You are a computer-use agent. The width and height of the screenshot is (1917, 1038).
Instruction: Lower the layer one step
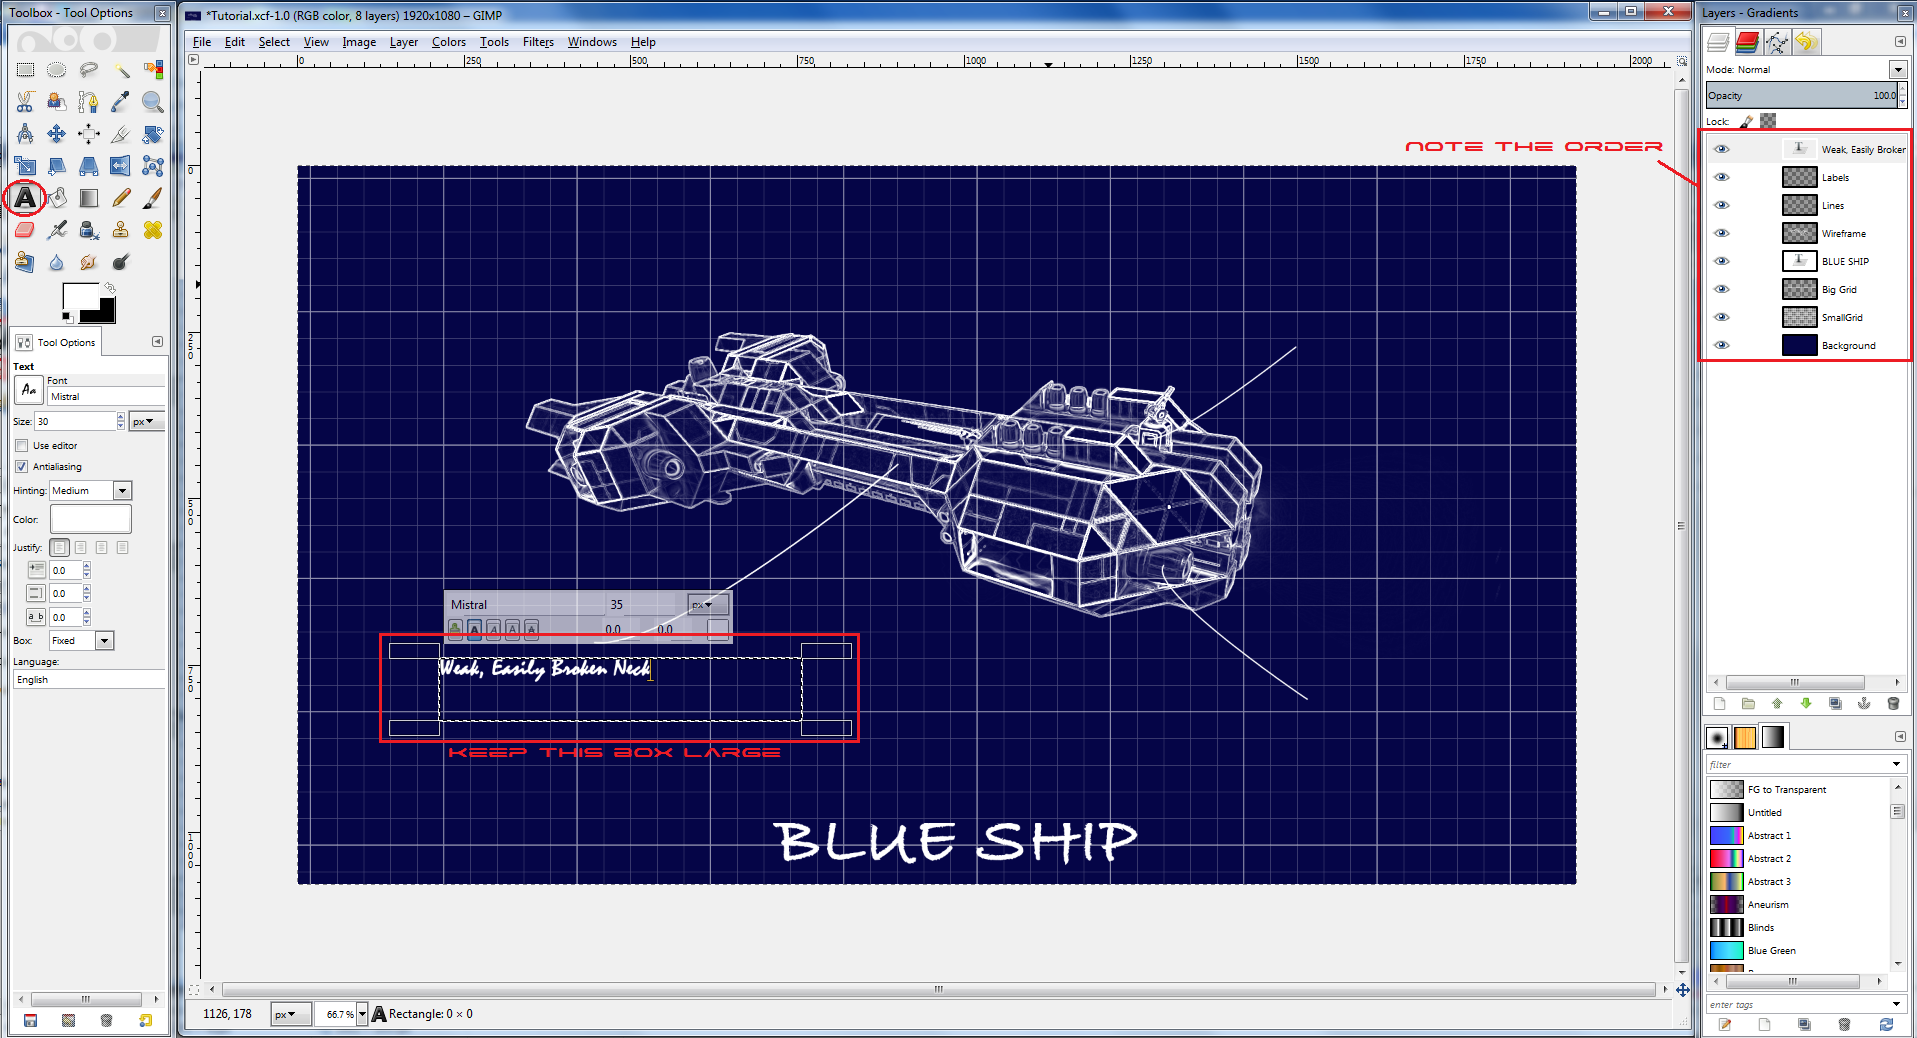1806,704
